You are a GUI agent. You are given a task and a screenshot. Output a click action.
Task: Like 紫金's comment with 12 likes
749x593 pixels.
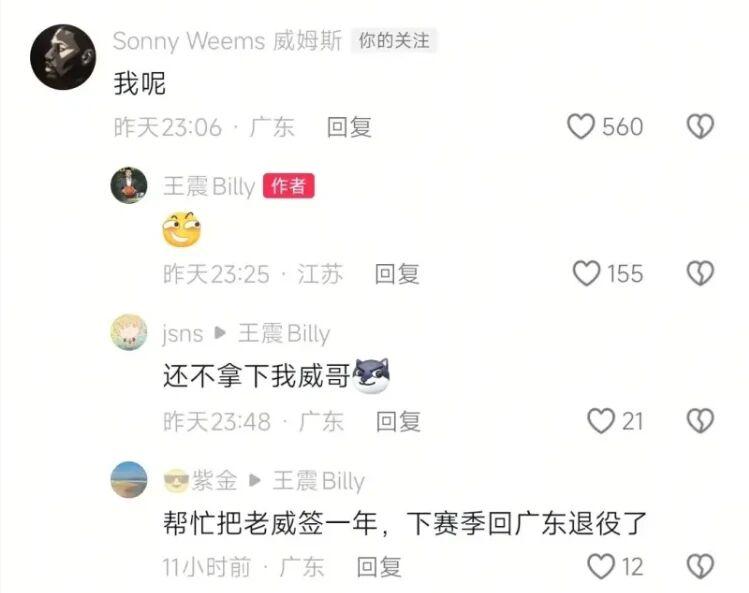point(600,566)
